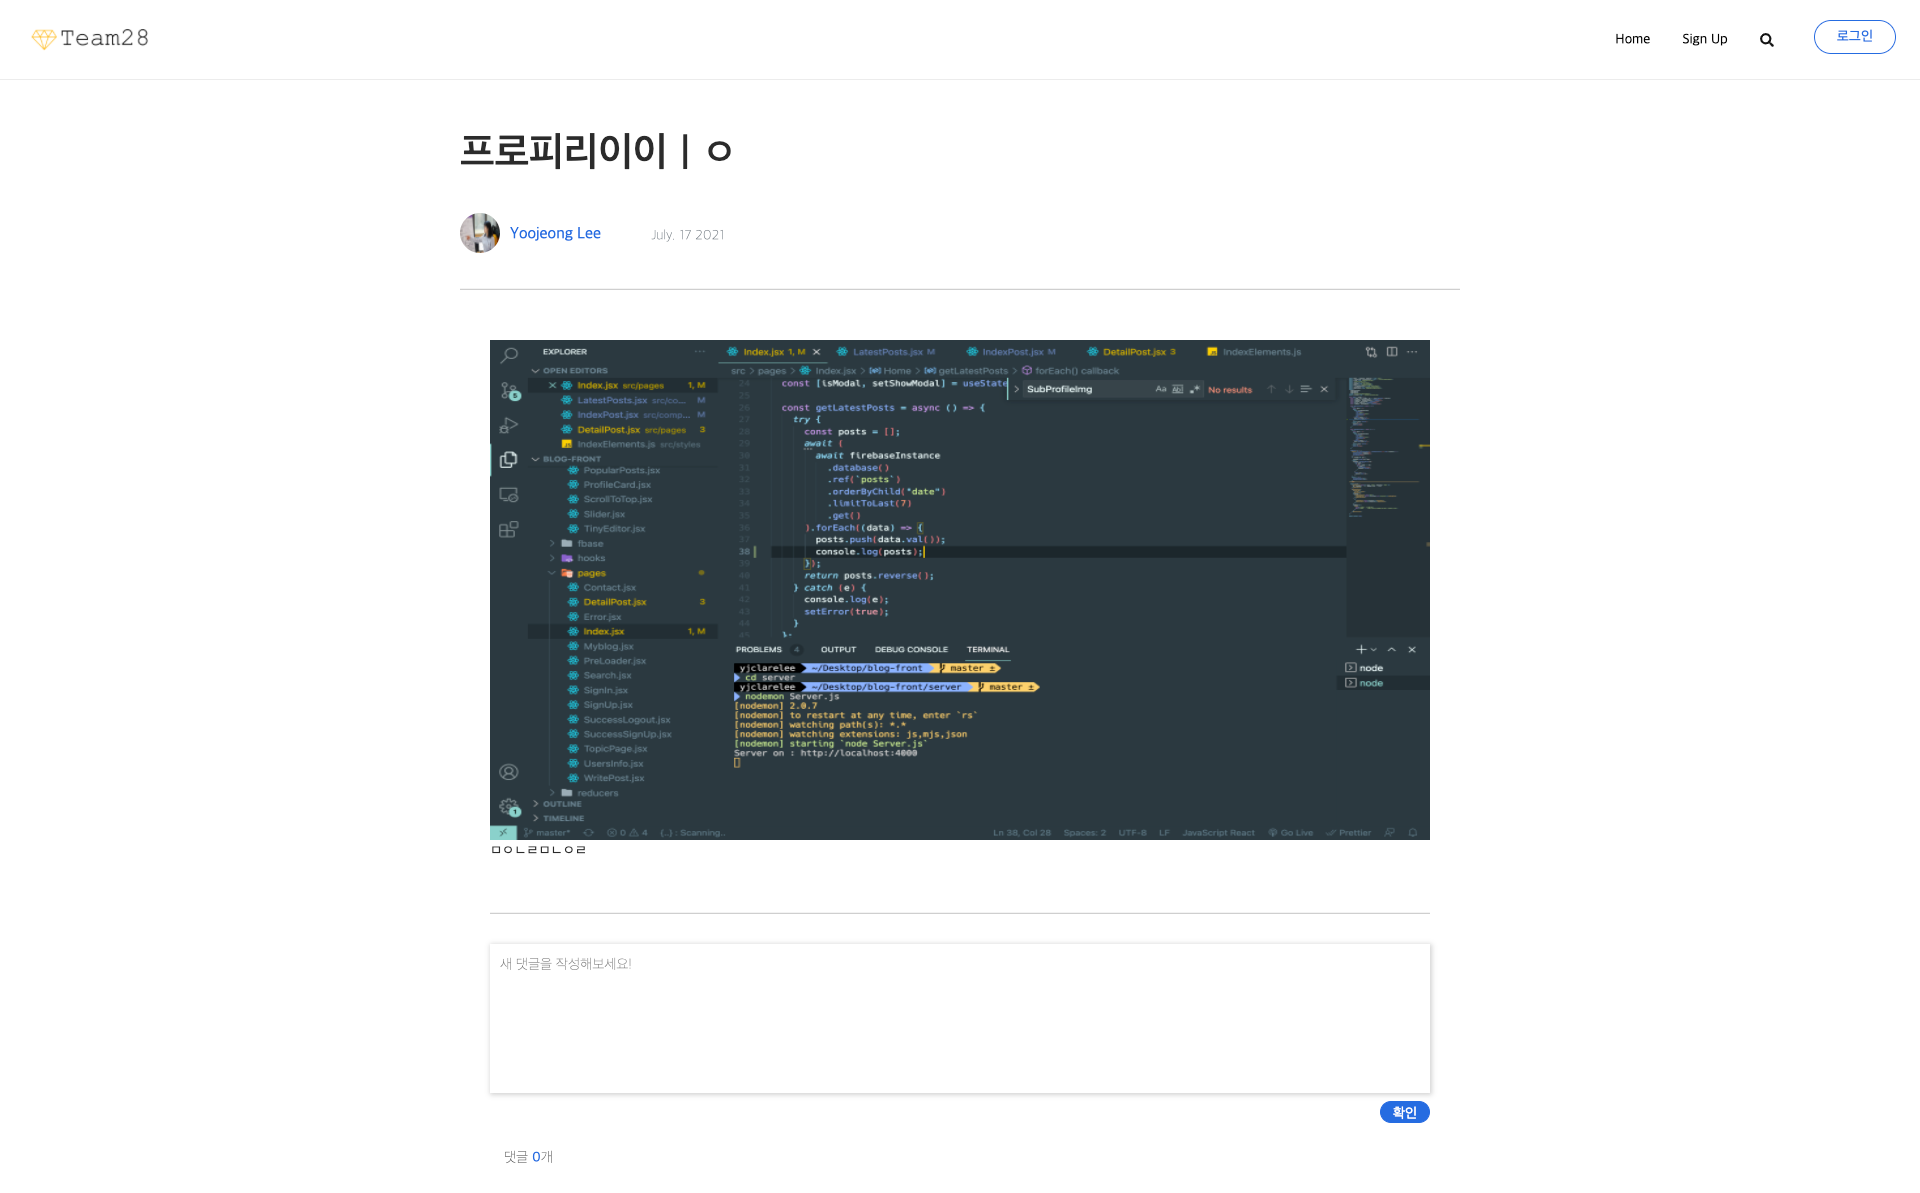
Task: Focus the new comment text area
Action: pyautogui.click(x=959, y=1017)
